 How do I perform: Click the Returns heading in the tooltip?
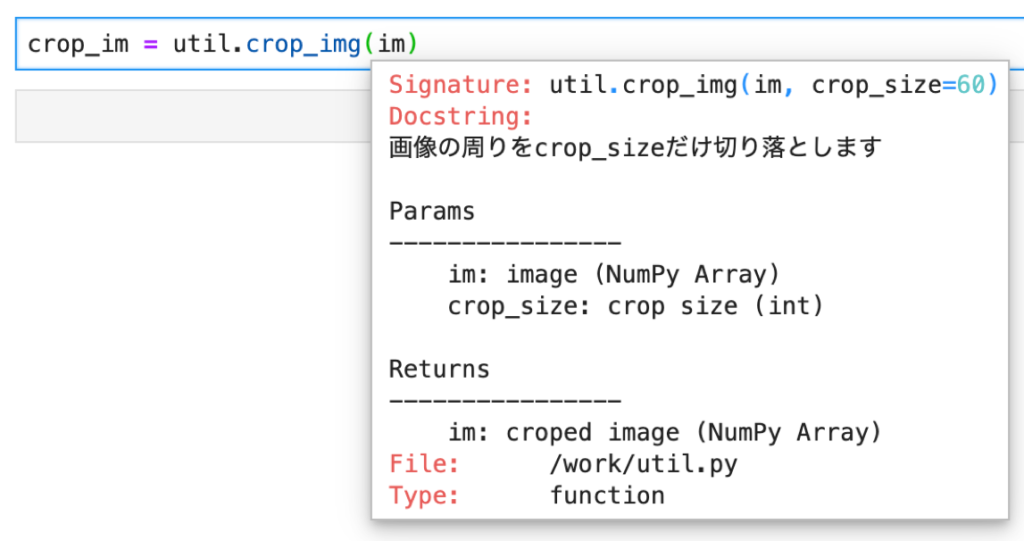pyautogui.click(x=439, y=369)
